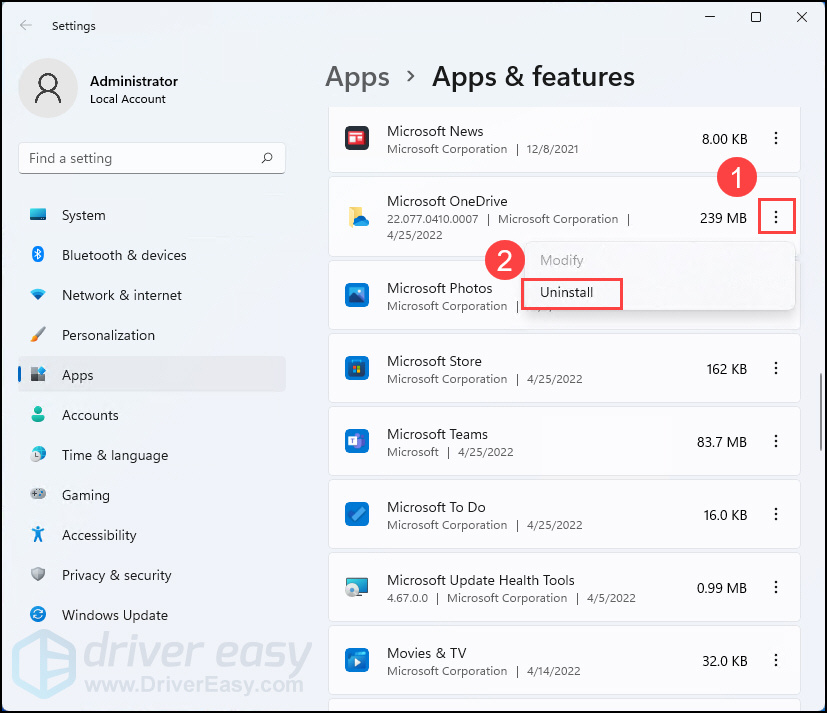Click the Gaming controller icon
The width and height of the screenshot is (827, 713).
point(38,494)
